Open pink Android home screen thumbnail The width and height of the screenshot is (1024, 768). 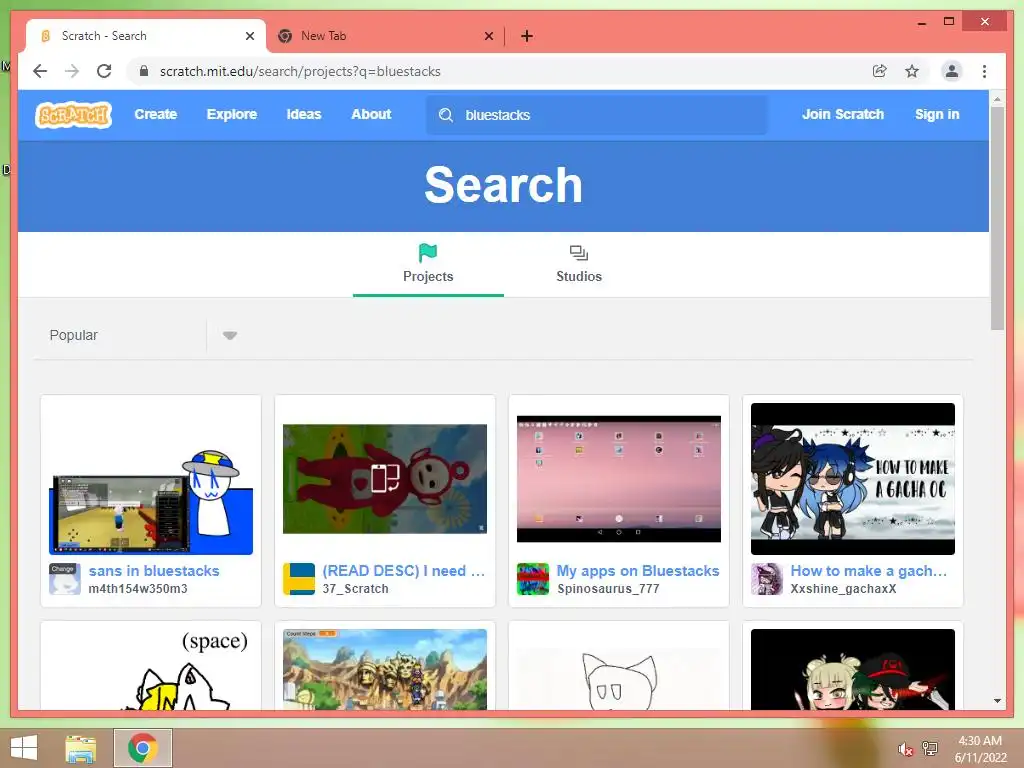[x=618, y=479]
